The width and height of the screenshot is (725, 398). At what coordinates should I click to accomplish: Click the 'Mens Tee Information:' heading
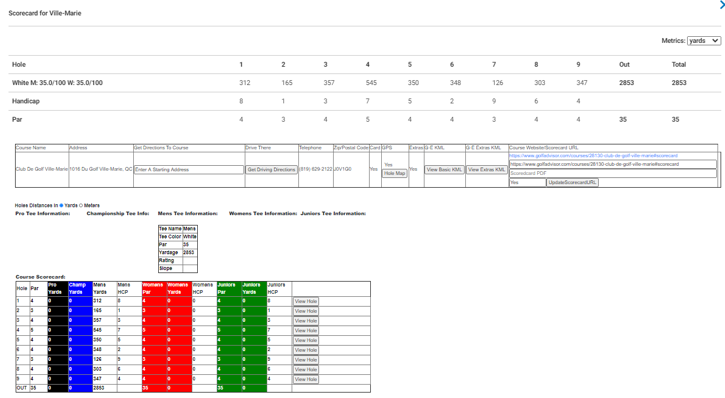coord(188,214)
